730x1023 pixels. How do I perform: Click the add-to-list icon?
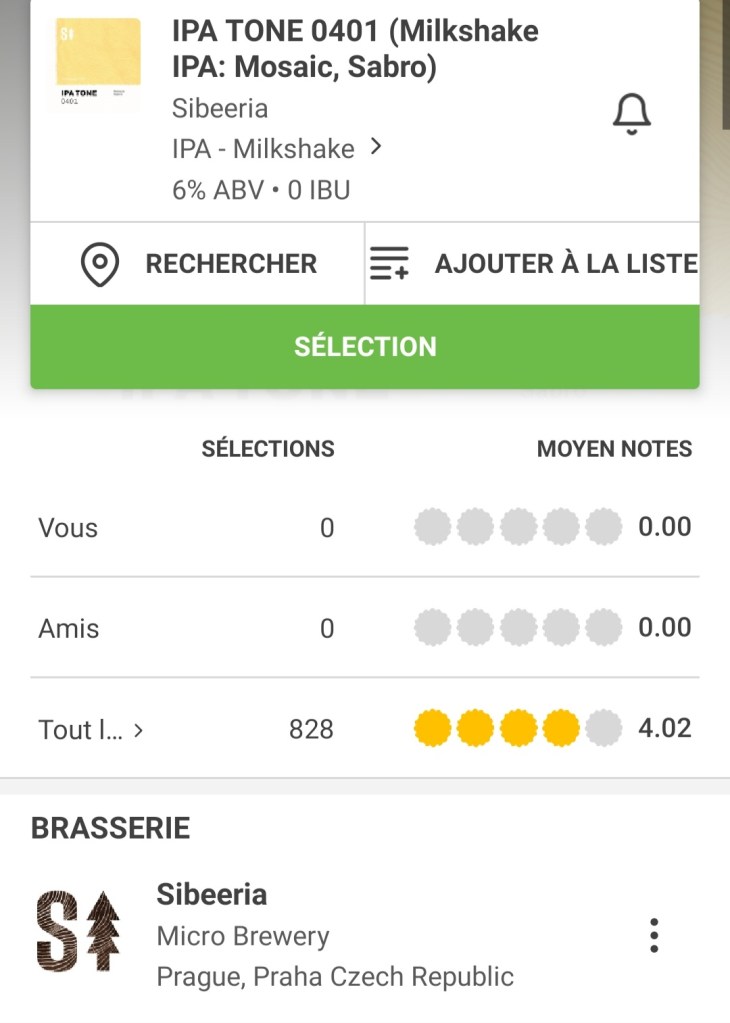coord(390,264)
